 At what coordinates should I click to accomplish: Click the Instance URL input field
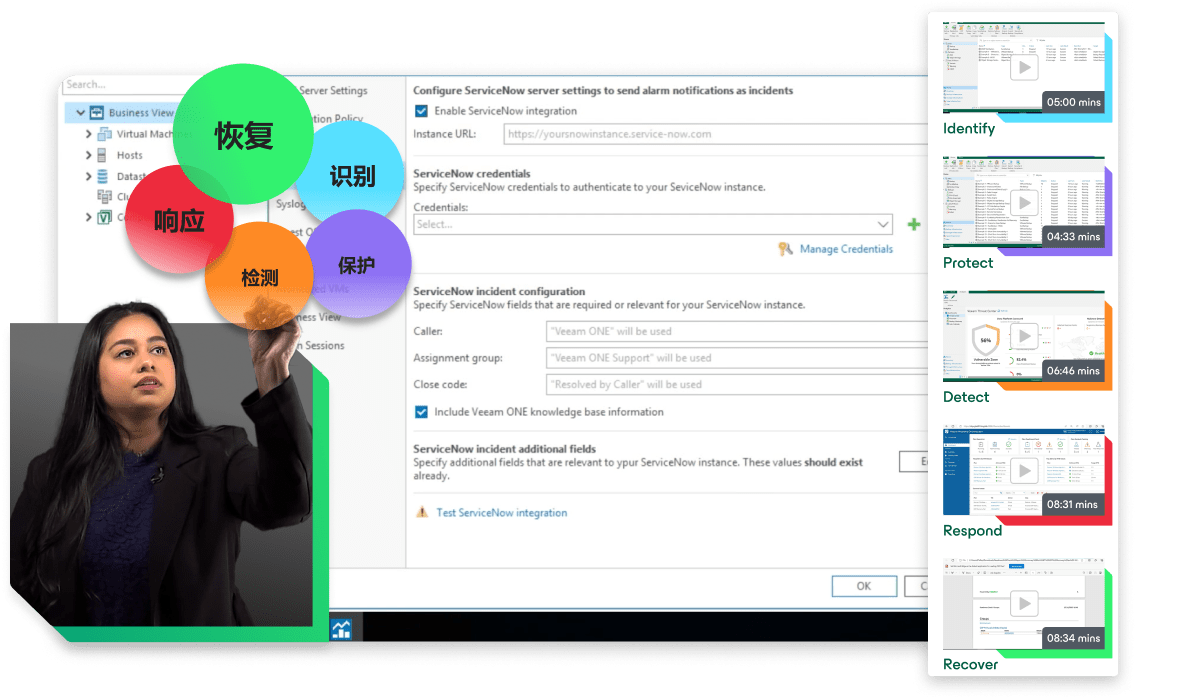(x=716, y=134)
